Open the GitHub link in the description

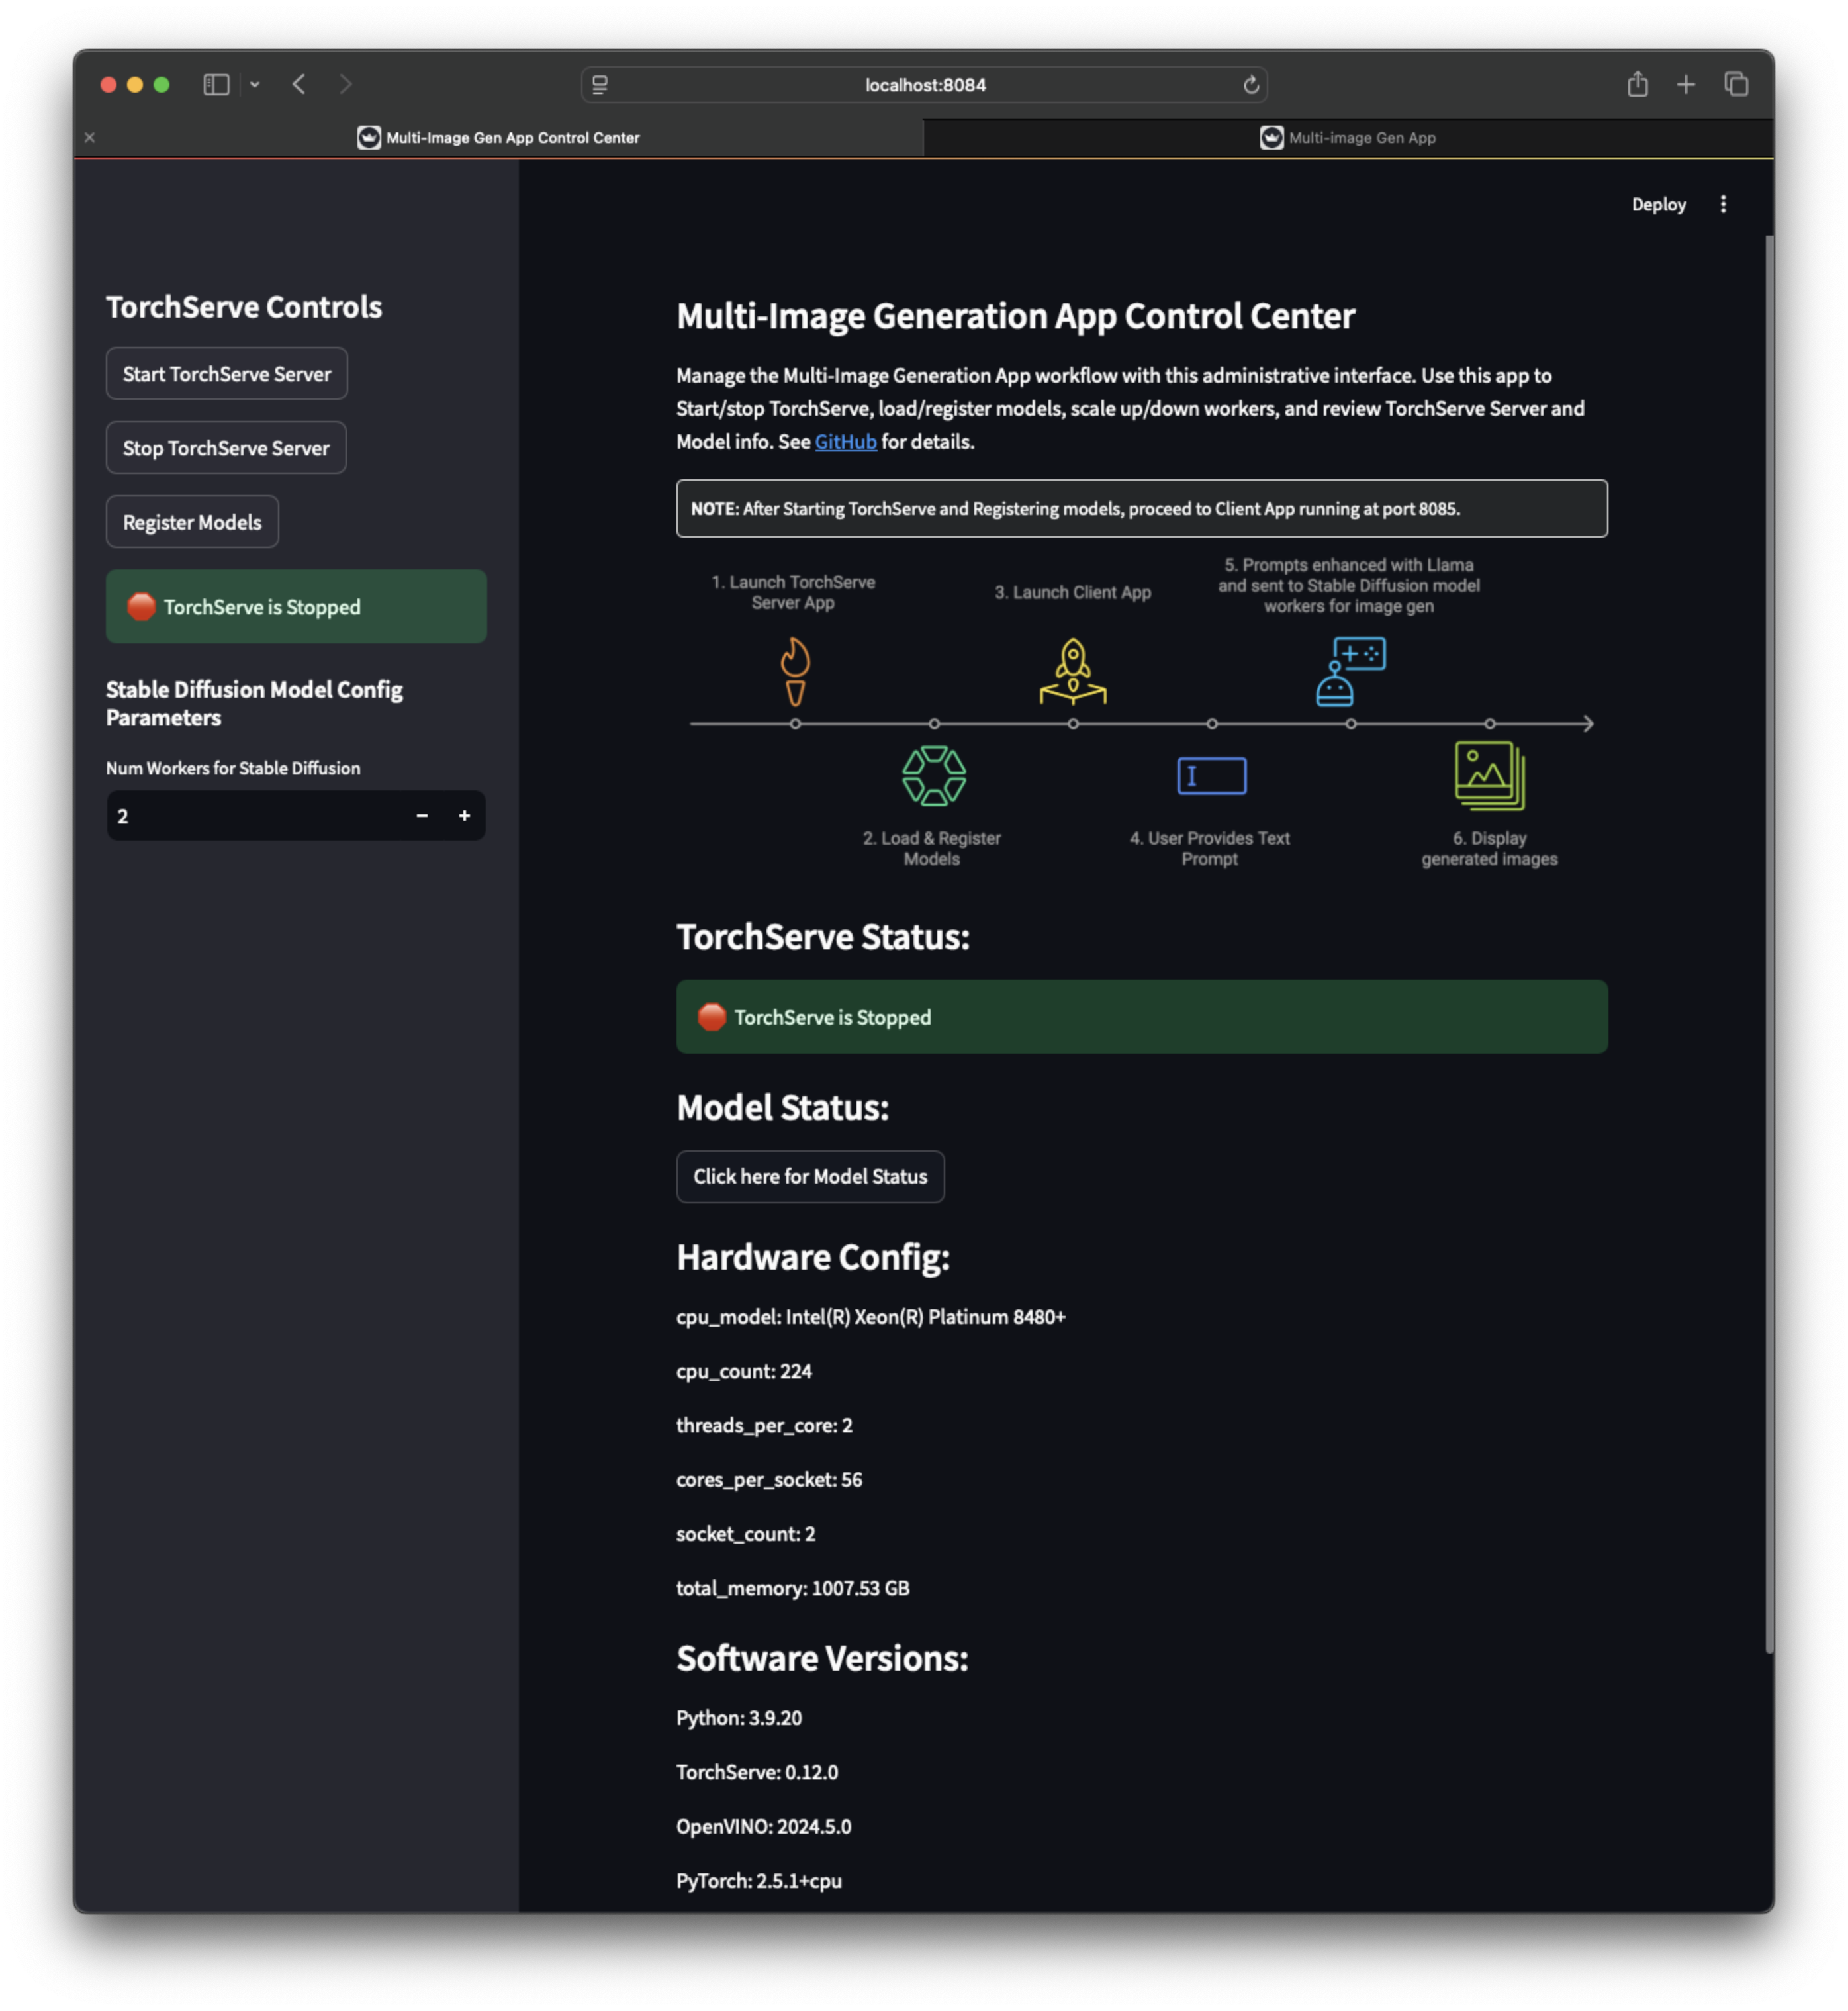coord(845,442)
